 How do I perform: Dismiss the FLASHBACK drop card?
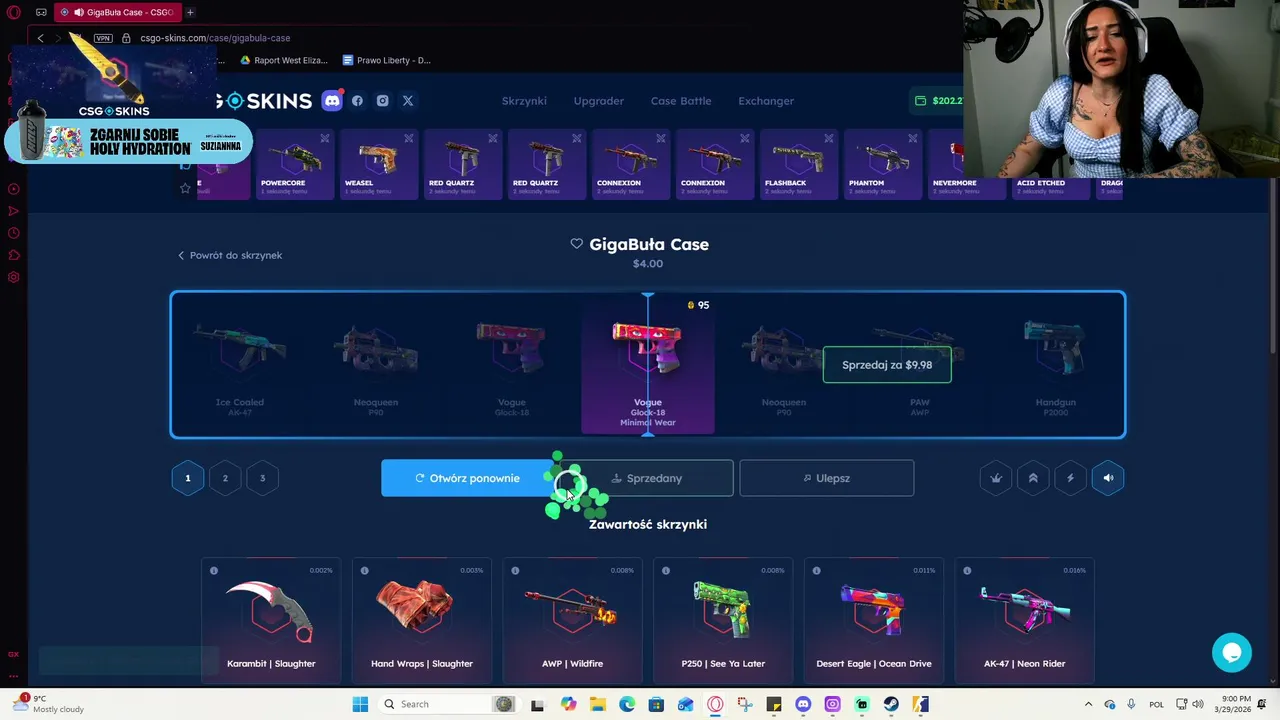(x=829, y=138)
